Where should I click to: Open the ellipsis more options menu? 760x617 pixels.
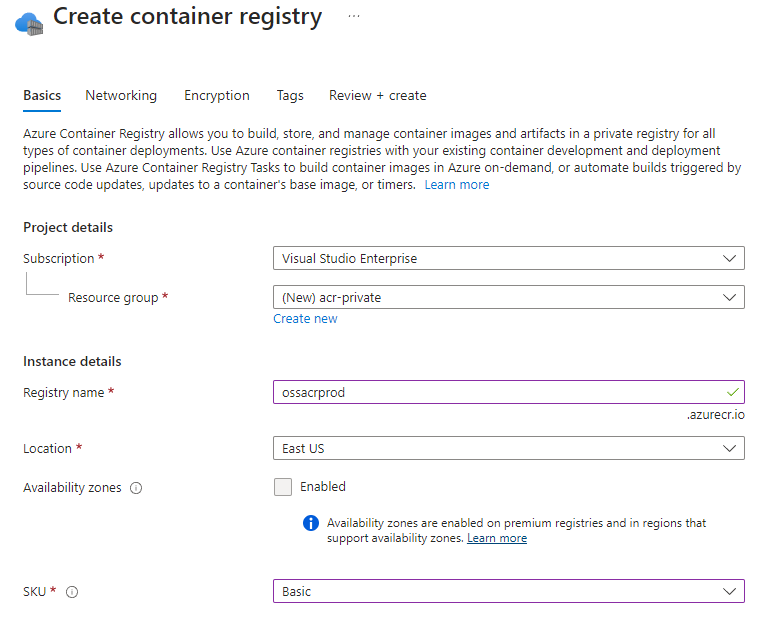point(354,17)
